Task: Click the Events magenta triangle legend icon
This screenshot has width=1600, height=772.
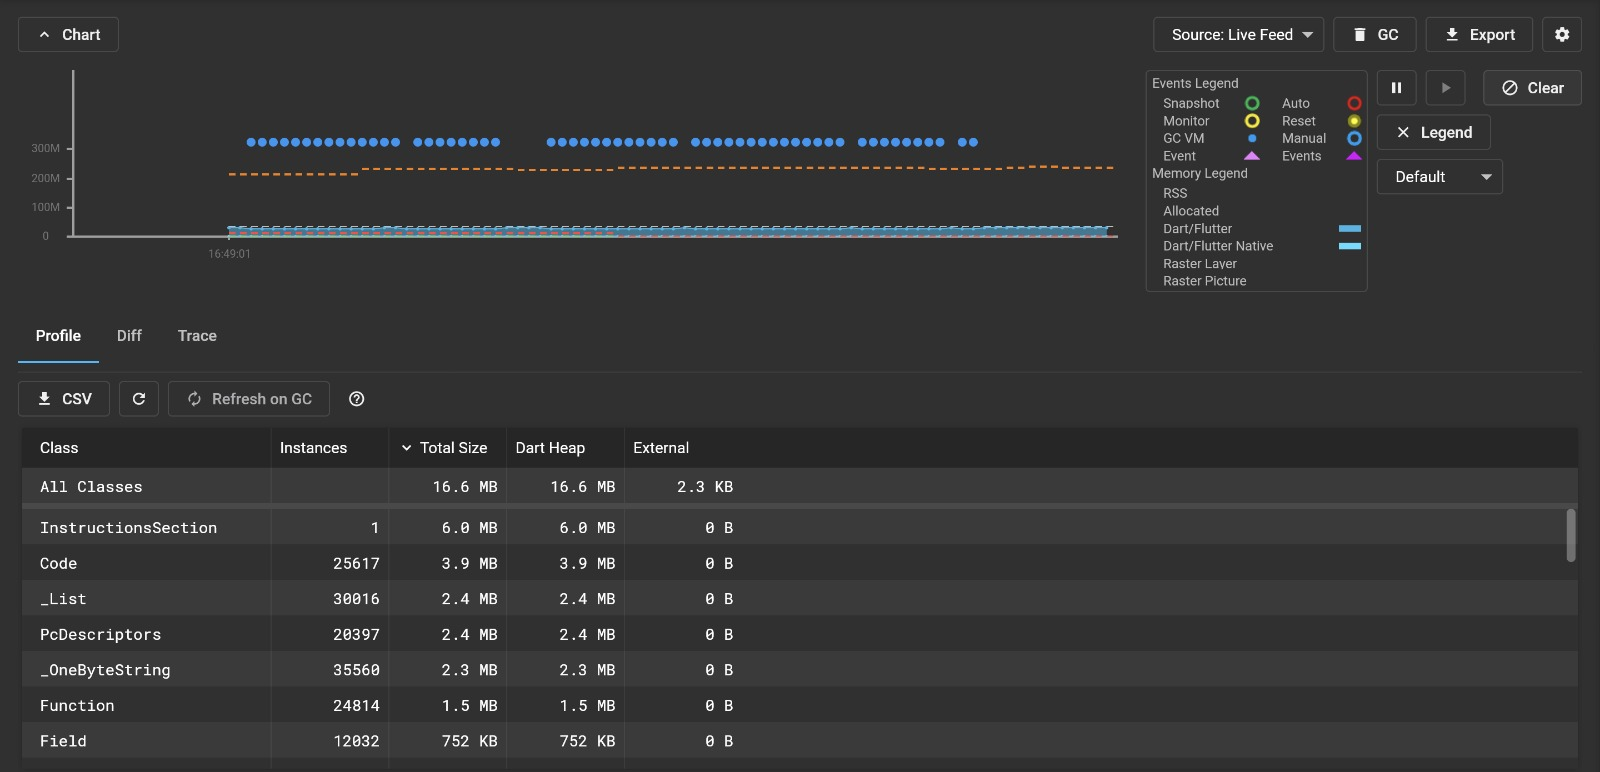Action: (x=1354, y=156)
